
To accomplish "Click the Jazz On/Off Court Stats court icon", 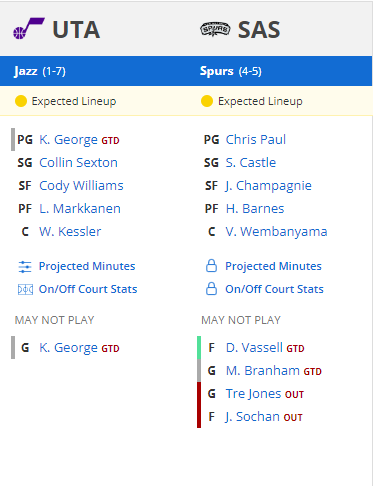I will (x=25, y=289).
